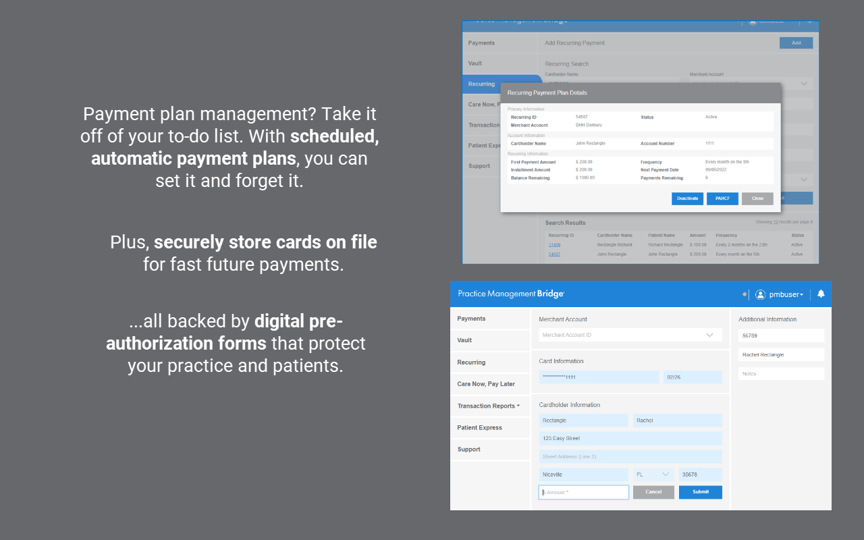Click the masked card number field ending 1111
Screen dimensions: 864x540
click(x=598, y=377)
